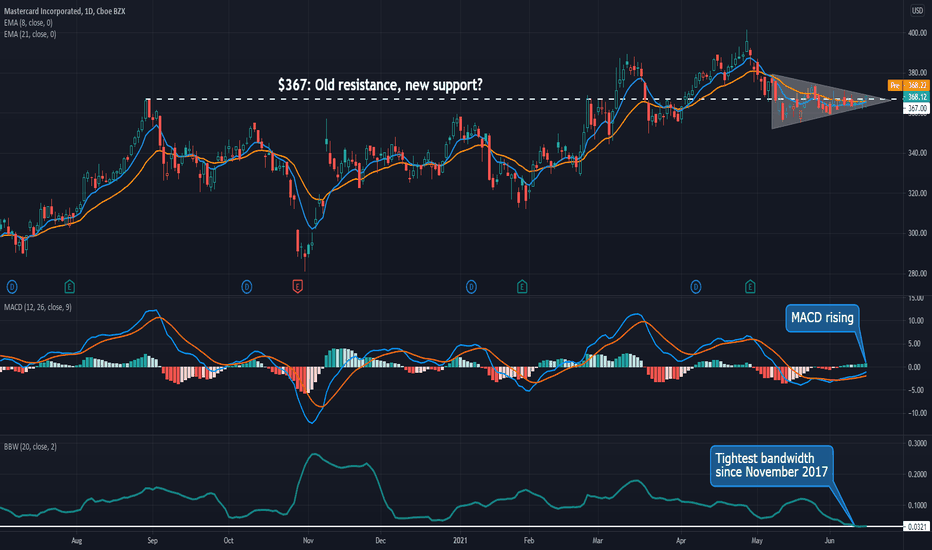Click the orange Pre 368.22 price label
Screen dimensions: 932x550
coord(908,86)
